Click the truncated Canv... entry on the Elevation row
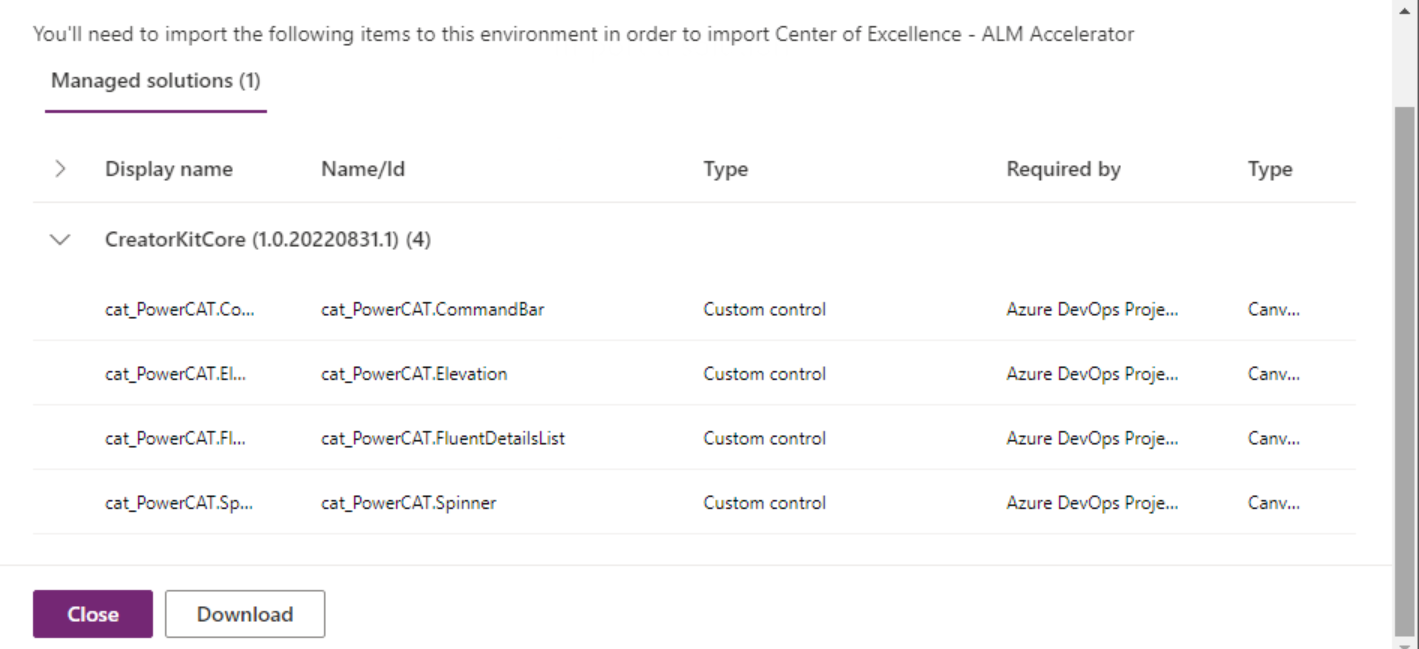 pos(1272,373)
